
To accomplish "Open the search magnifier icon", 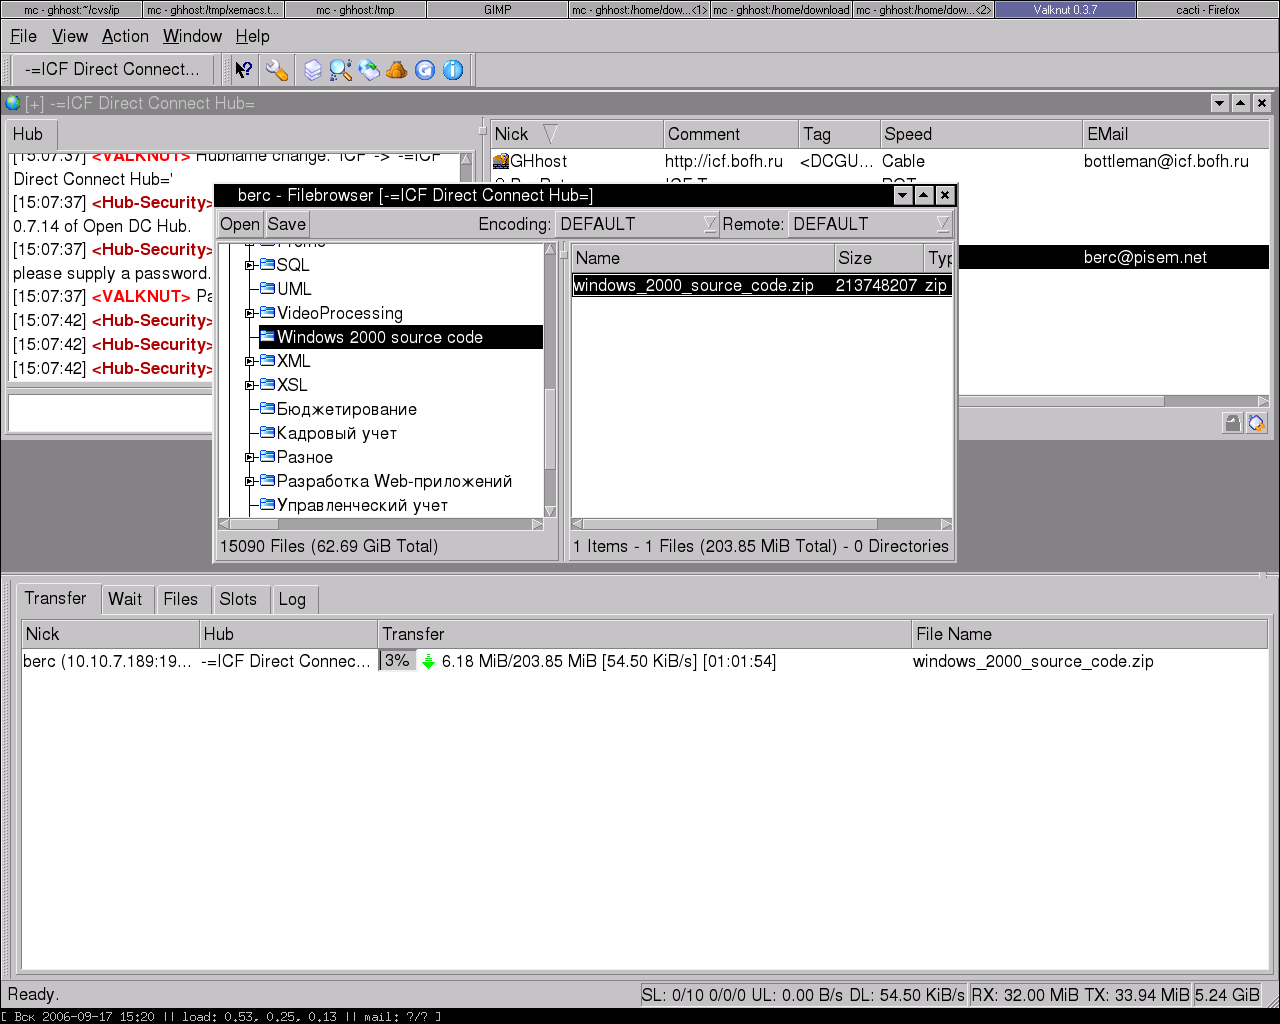I will (341, 70).
